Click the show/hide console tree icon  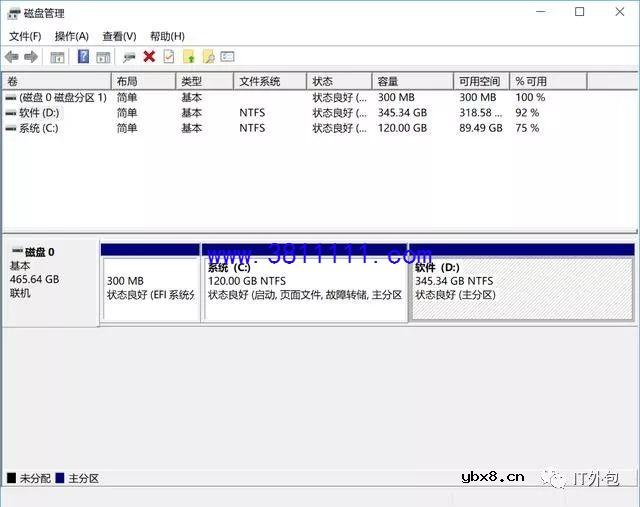tap(57, 57)
